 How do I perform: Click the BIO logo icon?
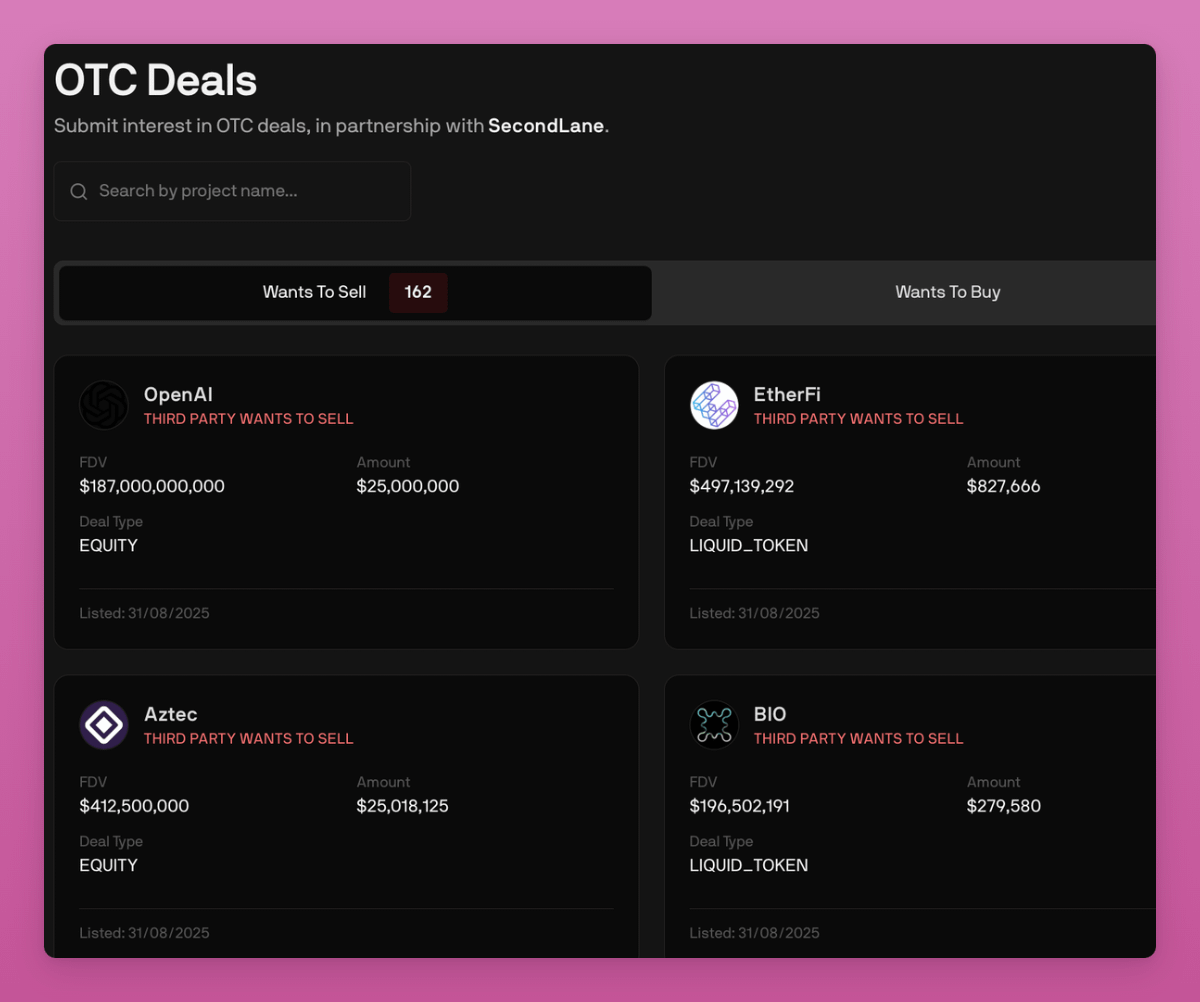point(714,725)
